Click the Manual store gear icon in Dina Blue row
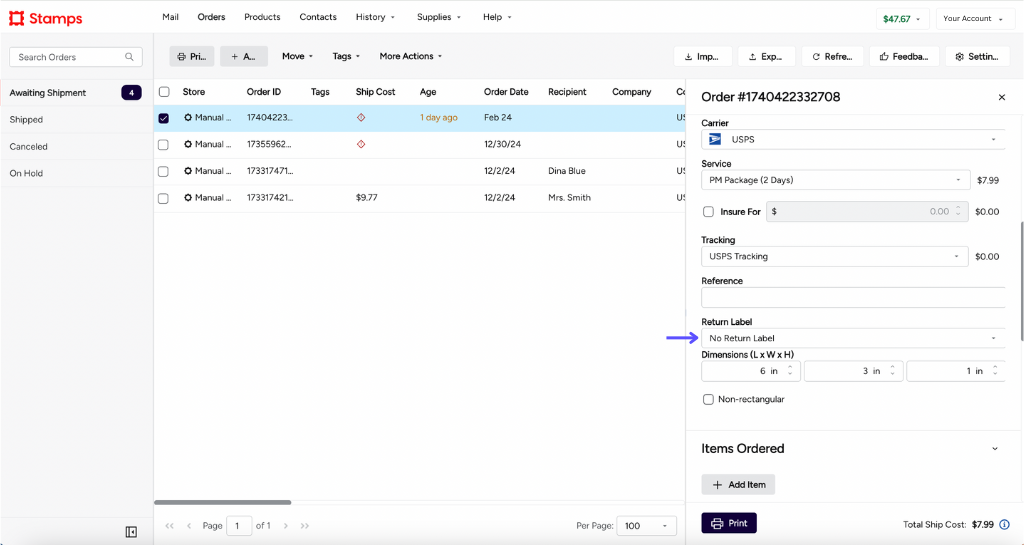The image size is (1024, 545). pos(188,171)
